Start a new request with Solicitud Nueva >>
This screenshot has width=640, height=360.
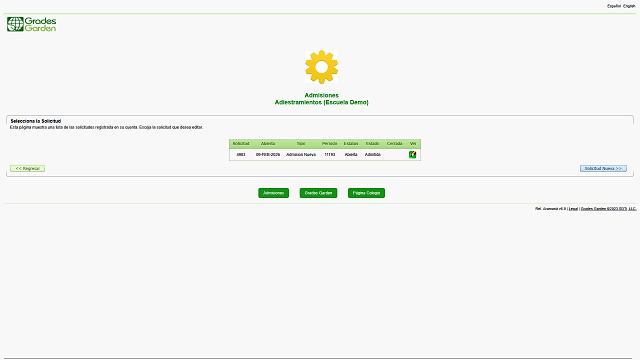coord(603,169)
